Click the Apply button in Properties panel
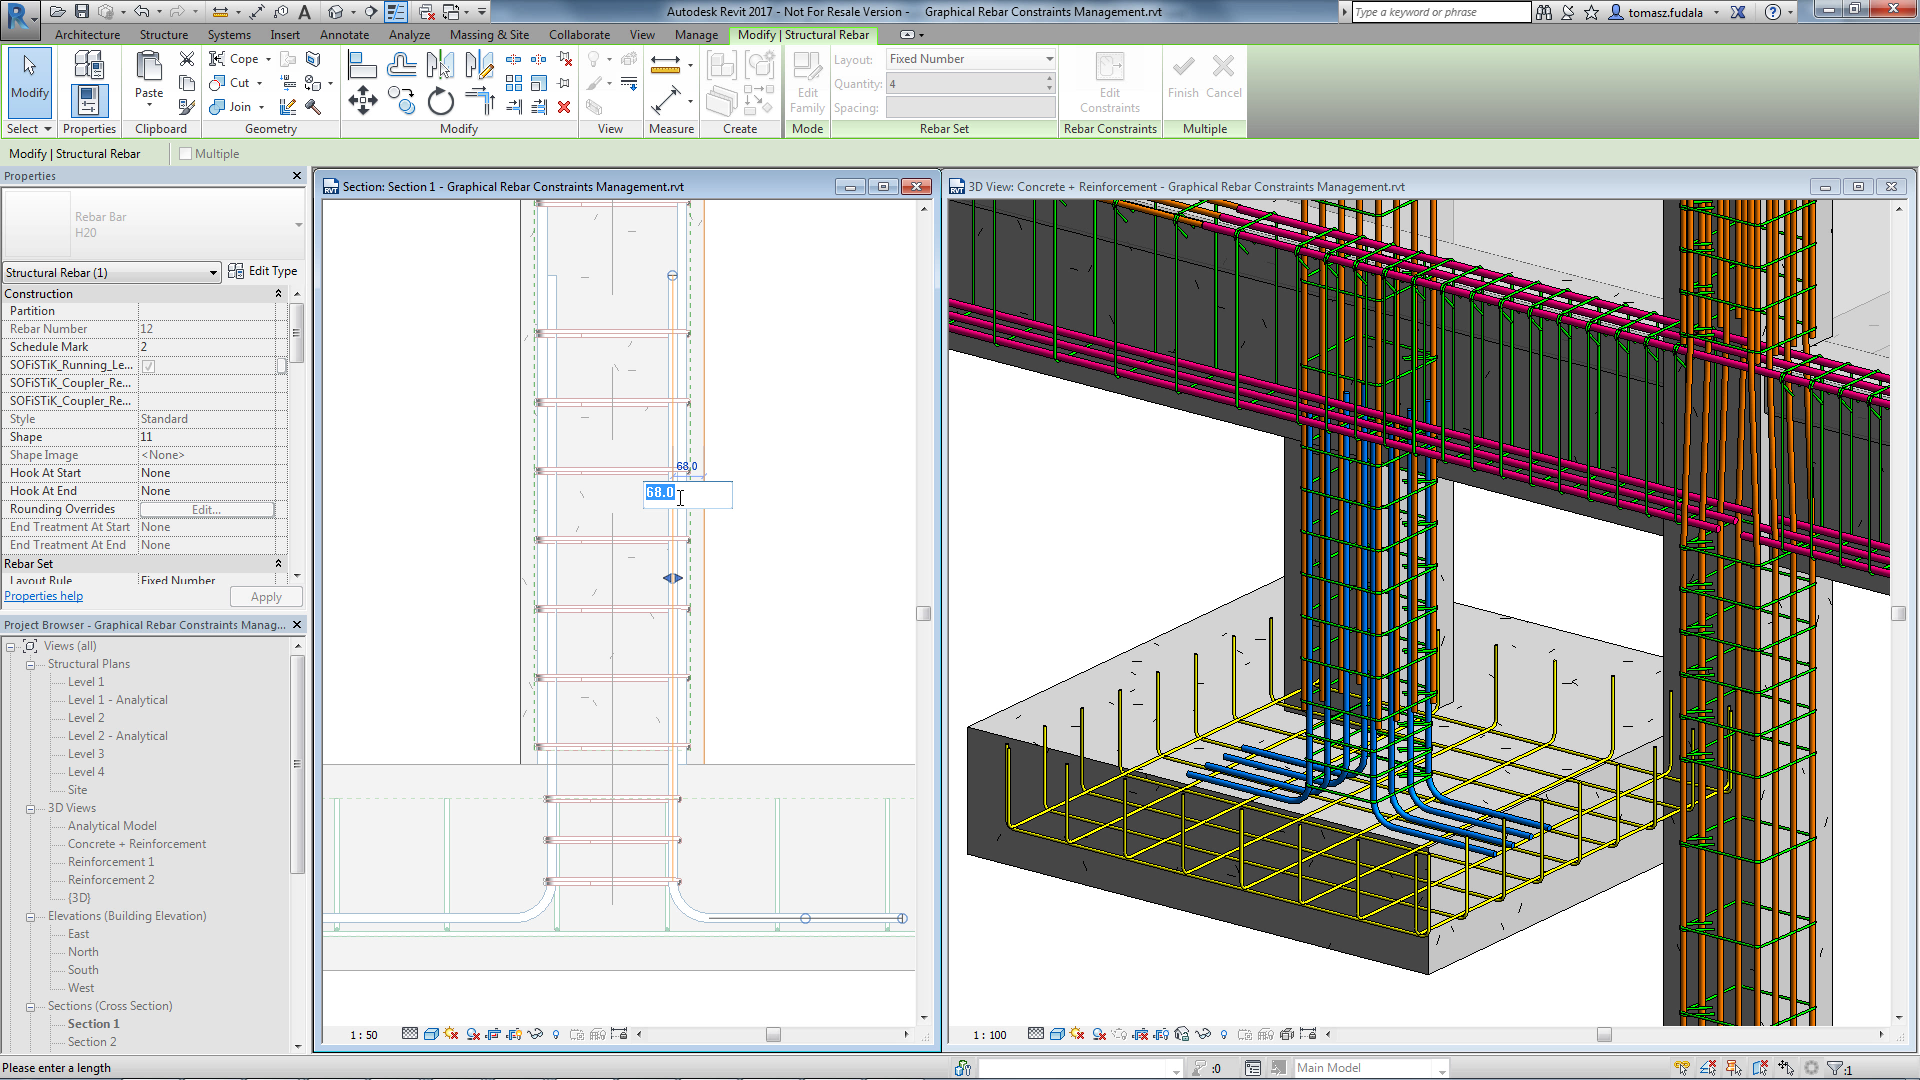The image size is (1920, 1080). coord(264,596)
